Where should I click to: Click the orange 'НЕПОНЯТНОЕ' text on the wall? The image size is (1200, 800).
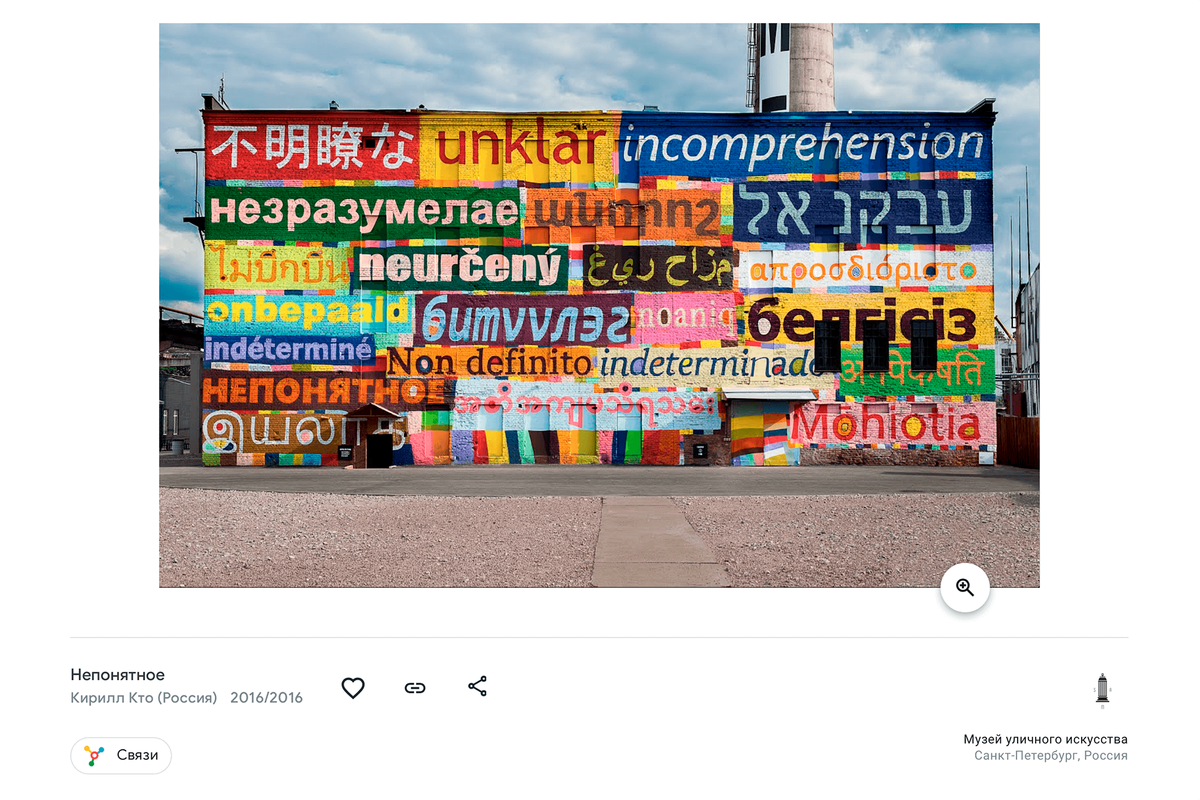[x=322, y=389]
